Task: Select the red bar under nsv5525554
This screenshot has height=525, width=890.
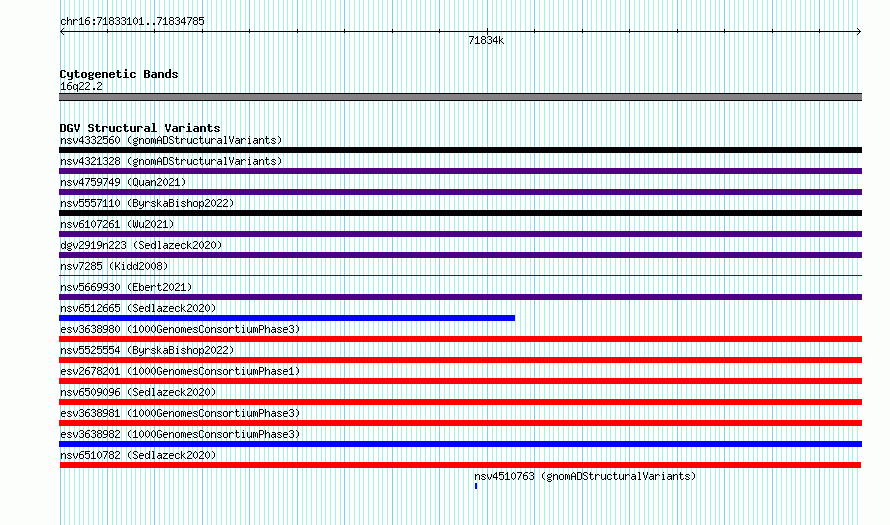Action: click(x=460, y=360)
